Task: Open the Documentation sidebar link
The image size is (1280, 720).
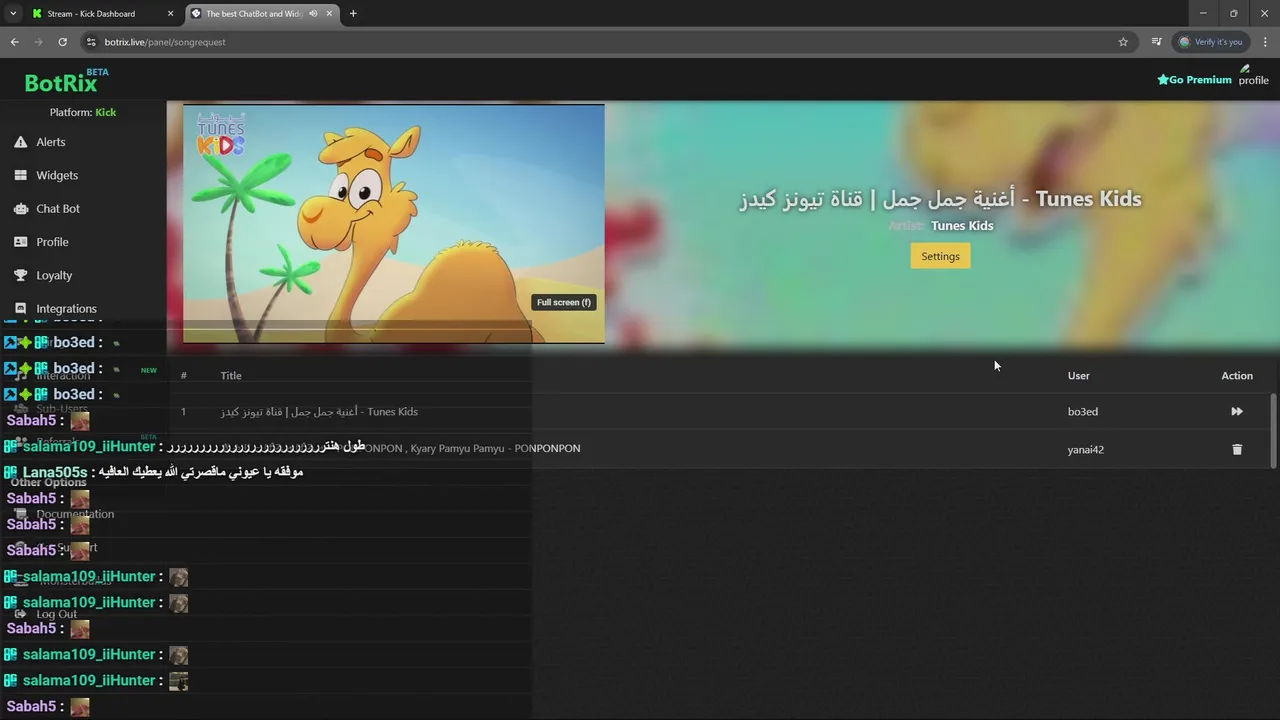Action: (x=65, y=514)
